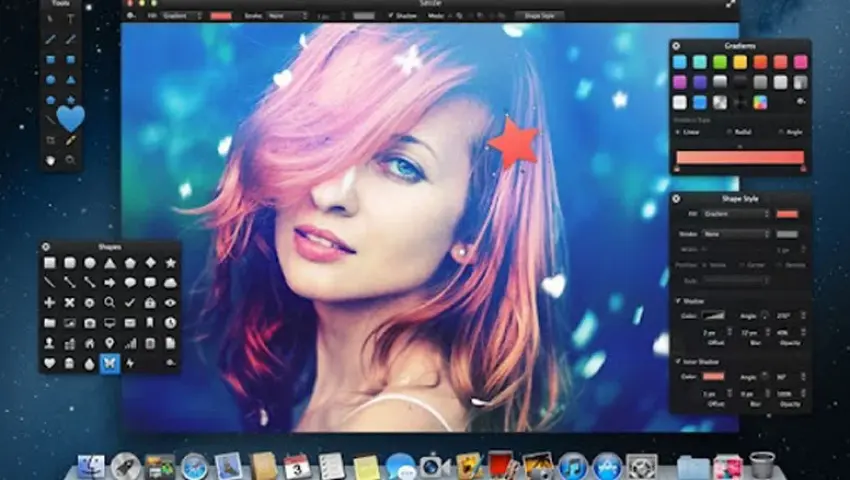Select the camera shape icon
Image resolution: width=850 pixels, height=480 pixels.
(x=89, y=323)
